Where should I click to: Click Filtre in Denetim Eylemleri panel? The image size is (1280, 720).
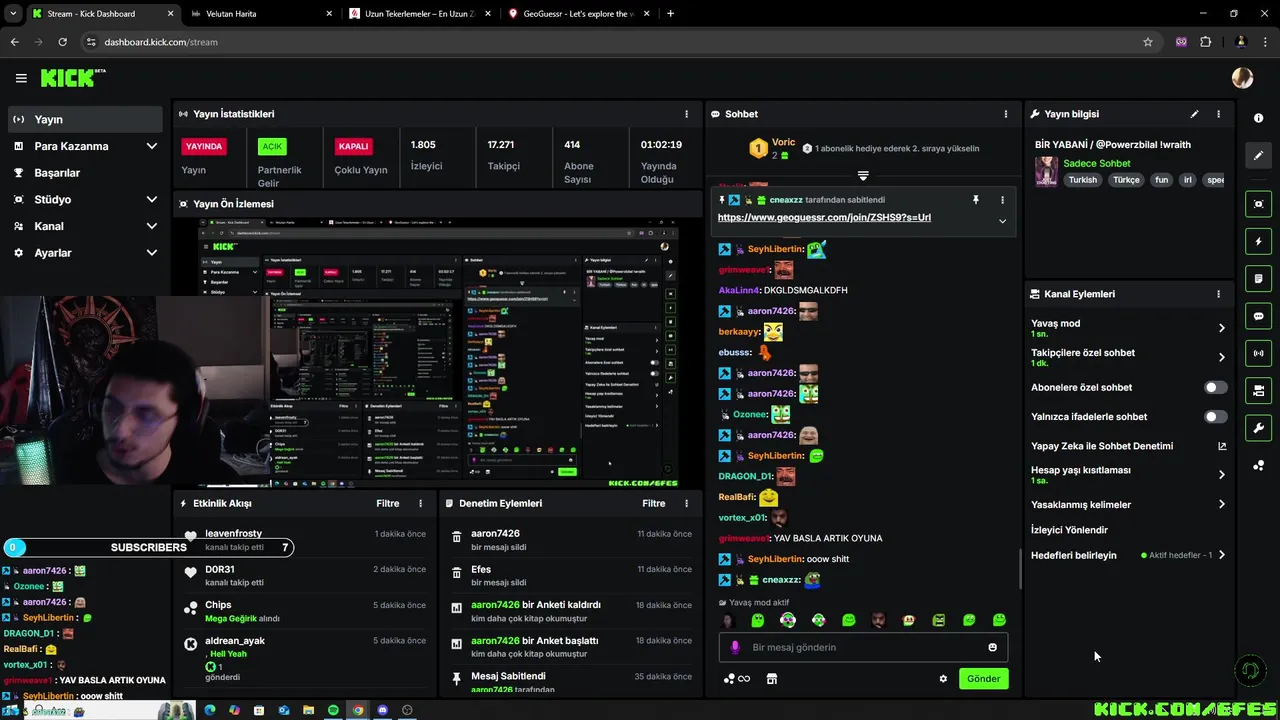tap(654, 503)
